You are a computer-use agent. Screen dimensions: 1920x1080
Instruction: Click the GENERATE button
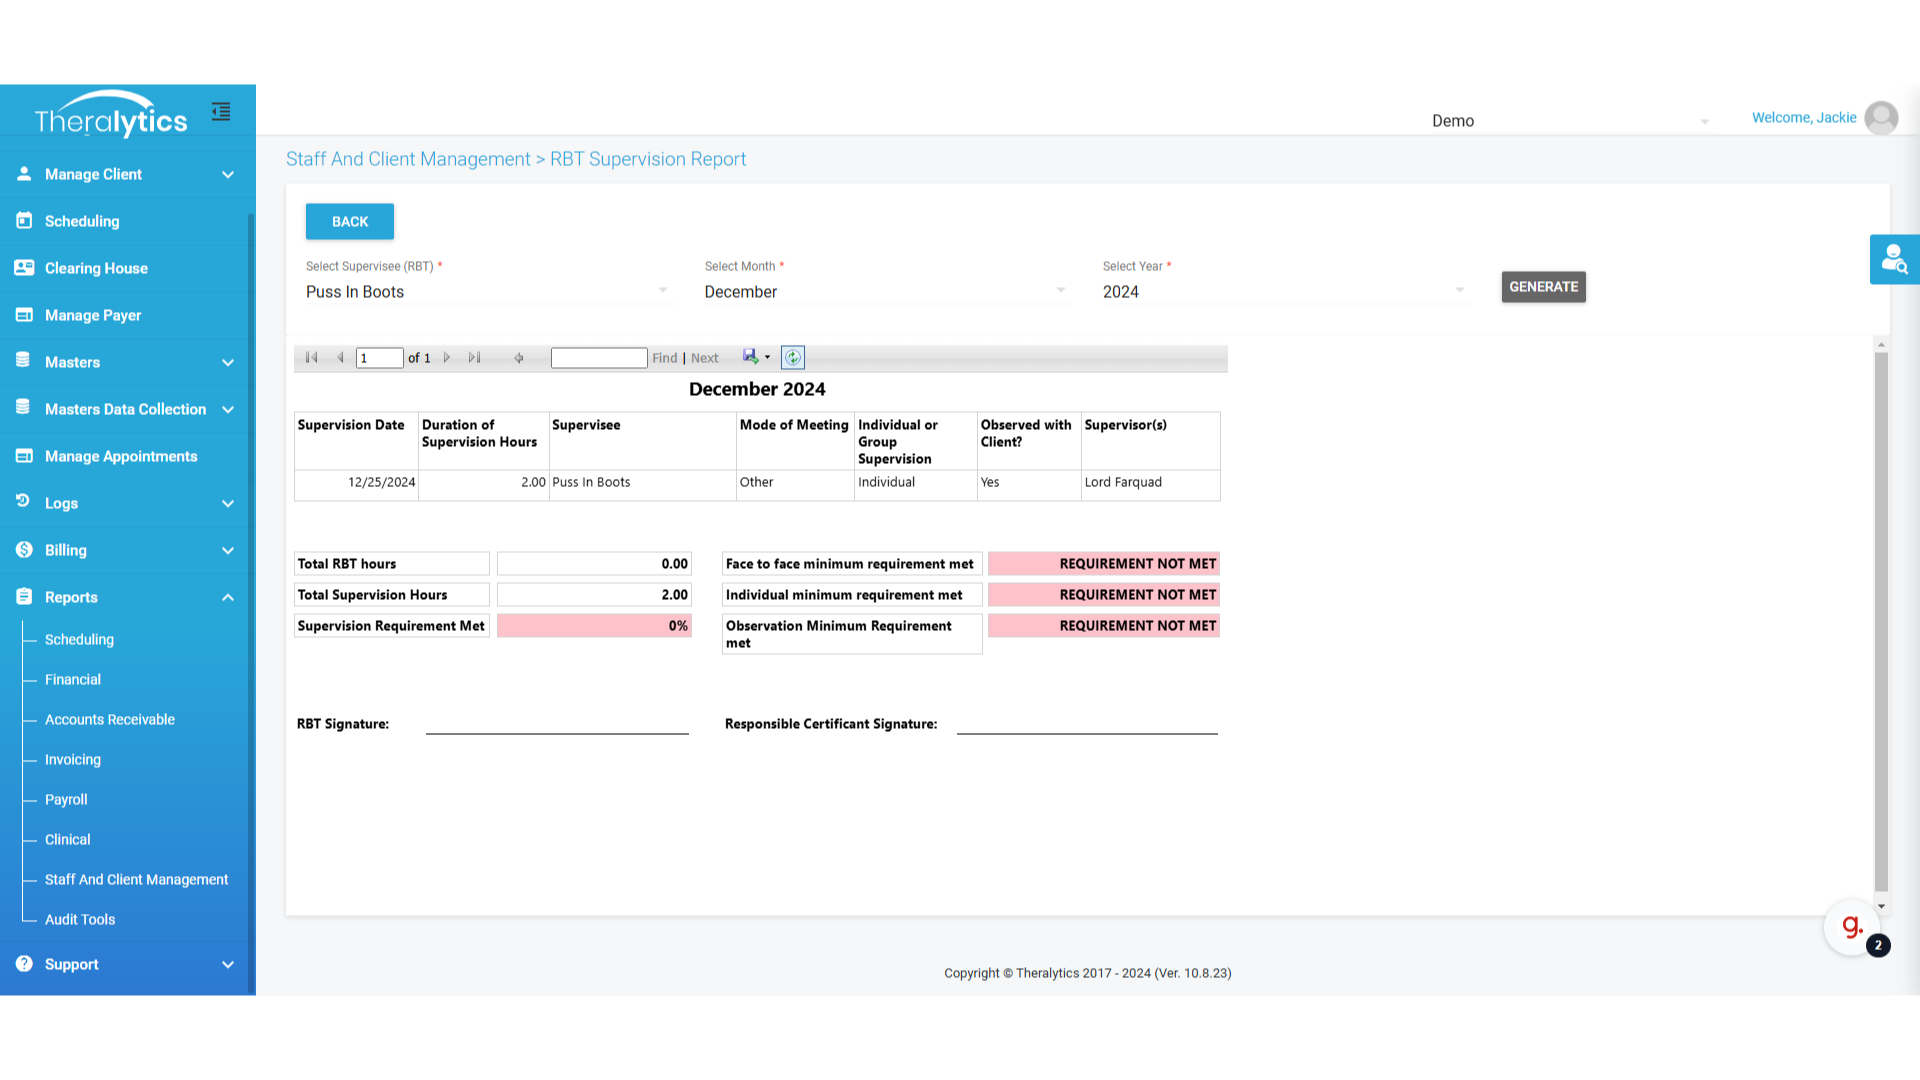(1543, 287)
